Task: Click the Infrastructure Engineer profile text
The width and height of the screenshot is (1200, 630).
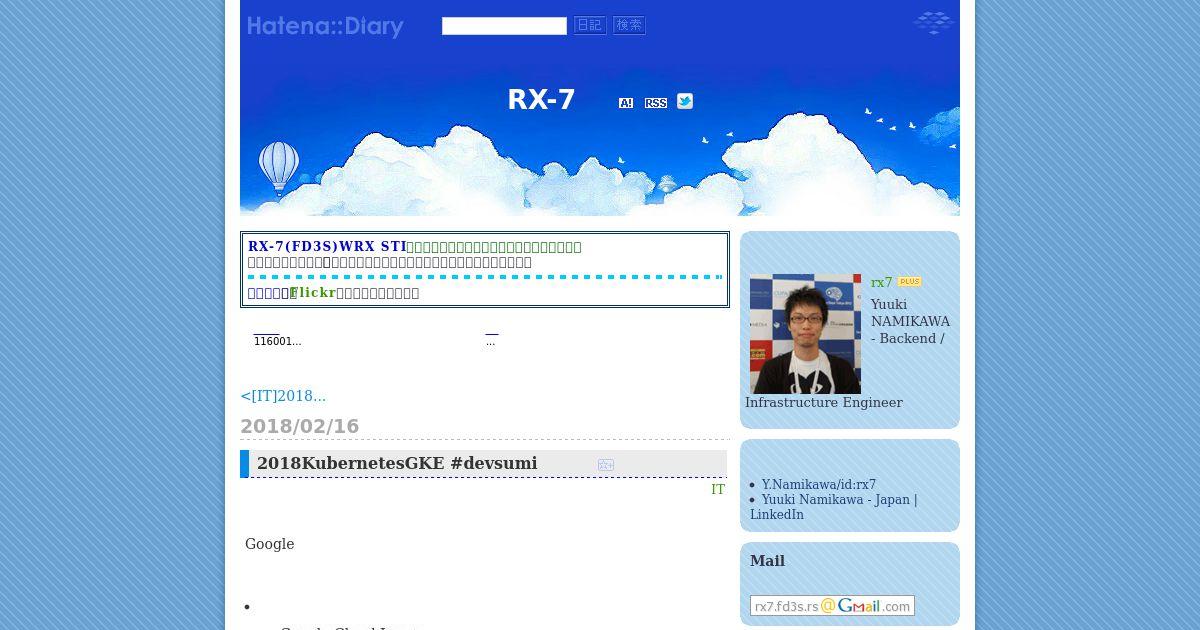Action: (824, 403)
